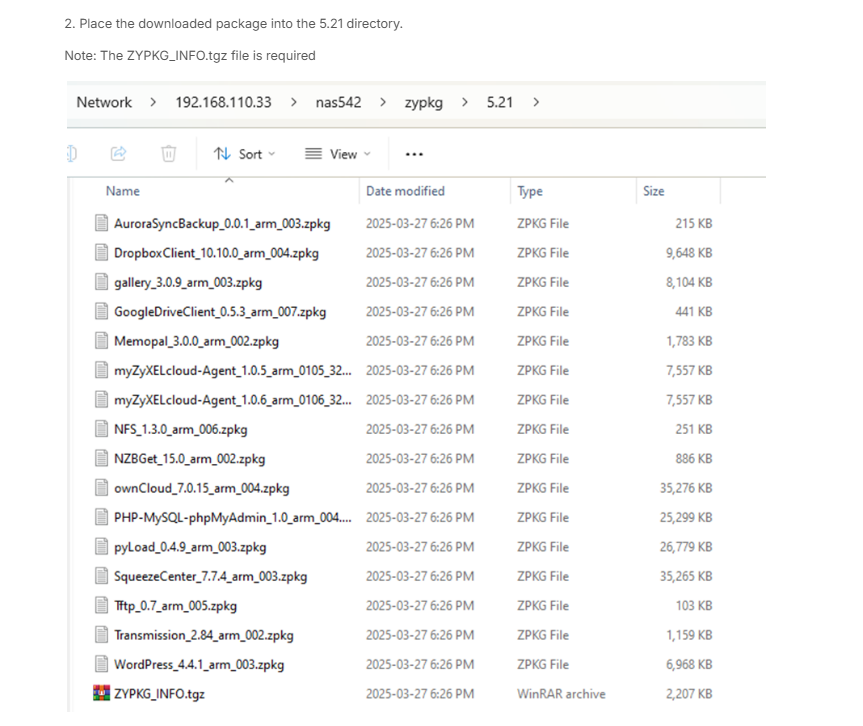Screen dimensions: 863x726
Task: Click the 9,648 KB size value
Action: click(x=689, y=253)
